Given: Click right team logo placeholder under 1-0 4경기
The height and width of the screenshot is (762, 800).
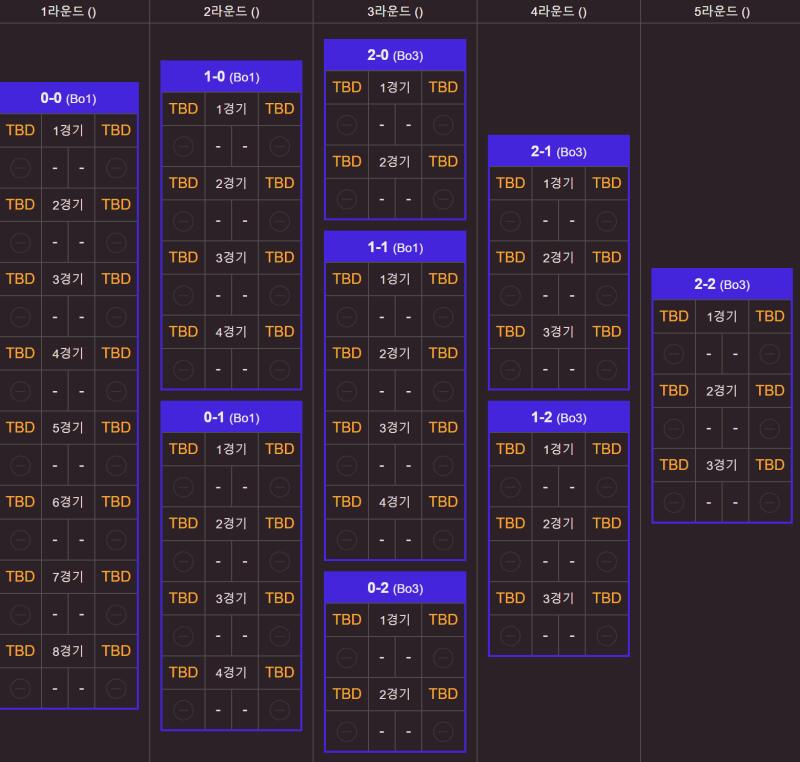Looking at the screenshot, I should tap(280, 369).
